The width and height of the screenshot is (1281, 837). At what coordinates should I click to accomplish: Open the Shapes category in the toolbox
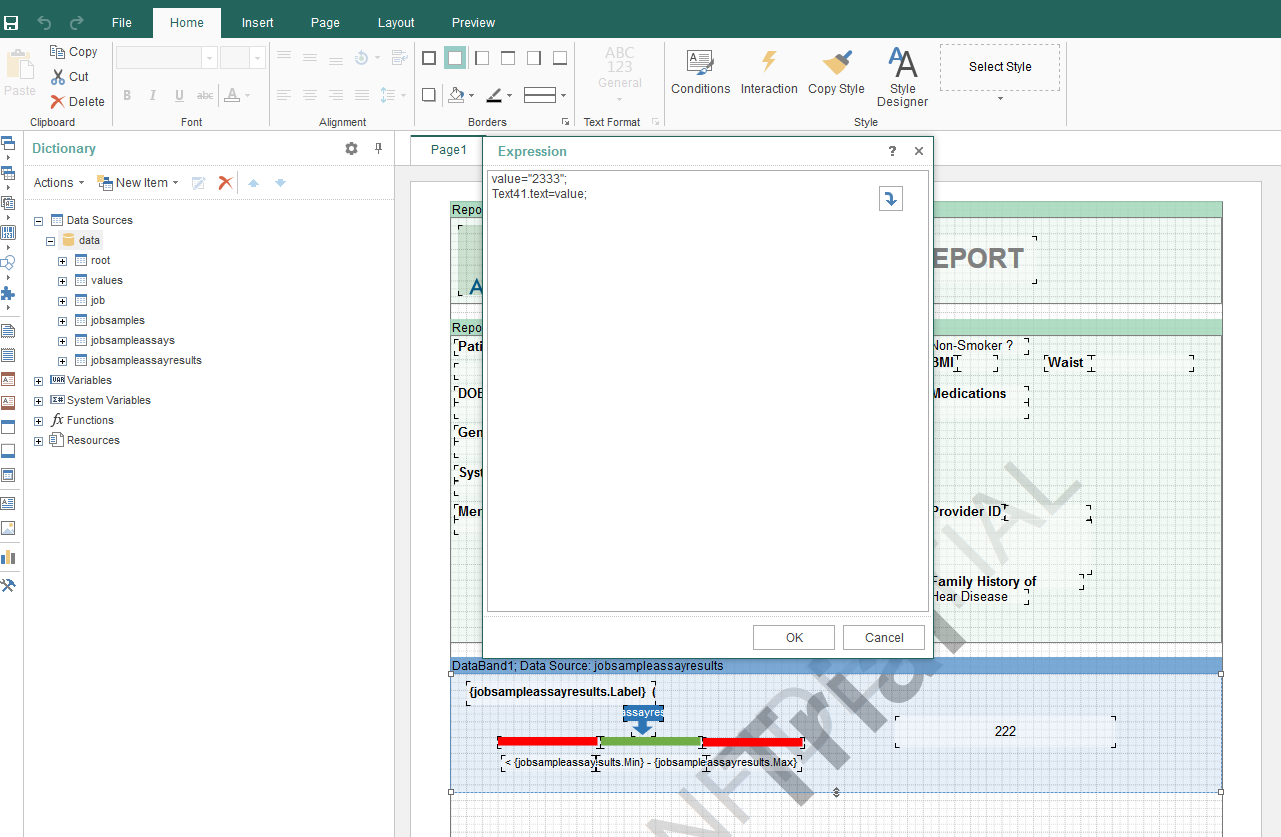8,263
